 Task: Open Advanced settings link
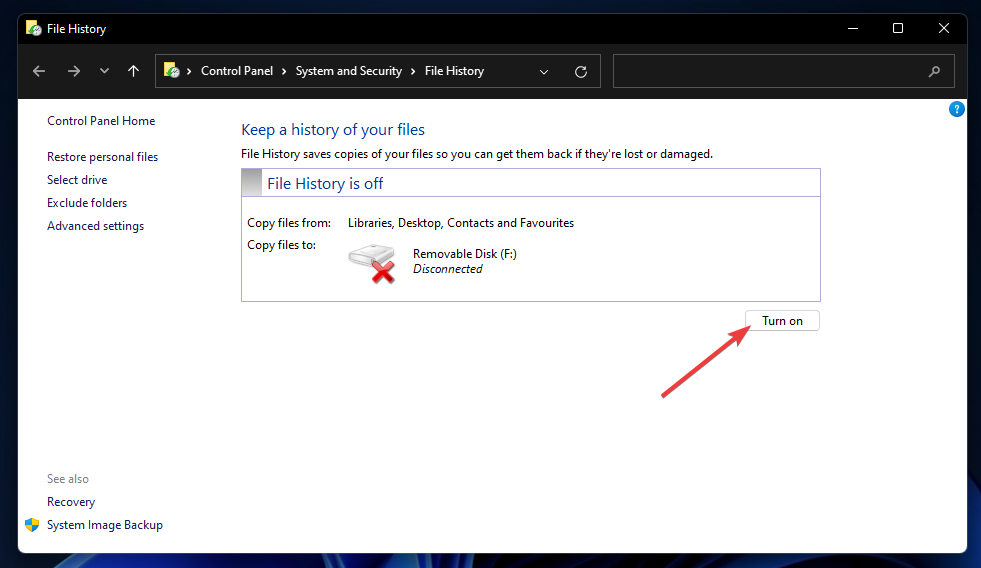95,226
